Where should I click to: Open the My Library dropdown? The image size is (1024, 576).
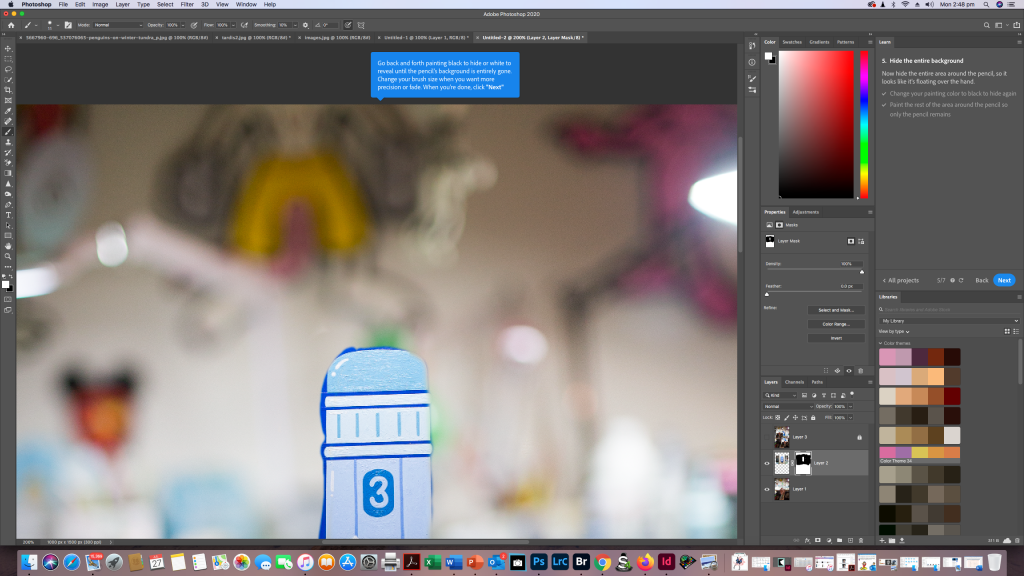coord(948,321)
